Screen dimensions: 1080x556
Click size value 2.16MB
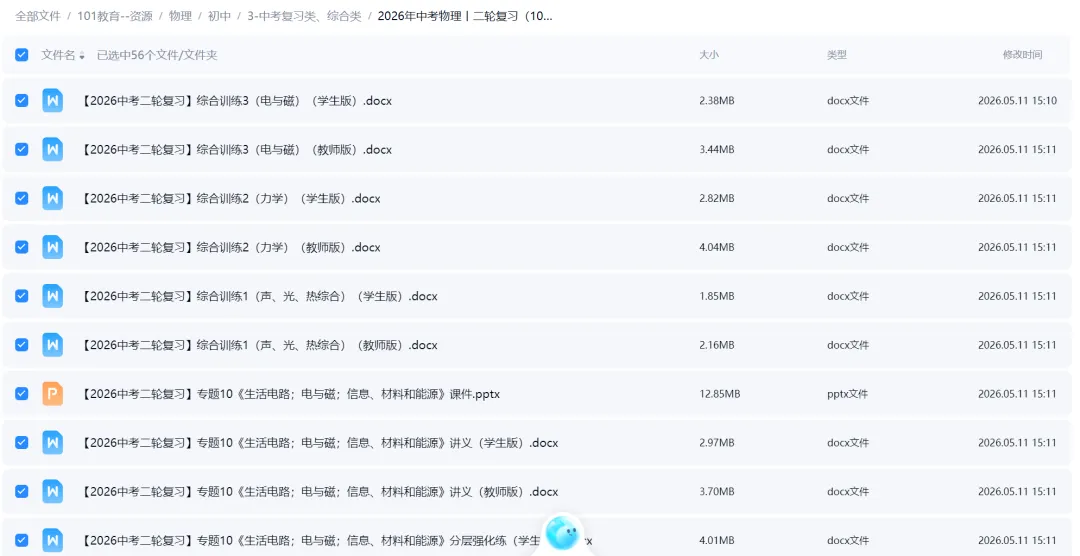click(717, 345)
